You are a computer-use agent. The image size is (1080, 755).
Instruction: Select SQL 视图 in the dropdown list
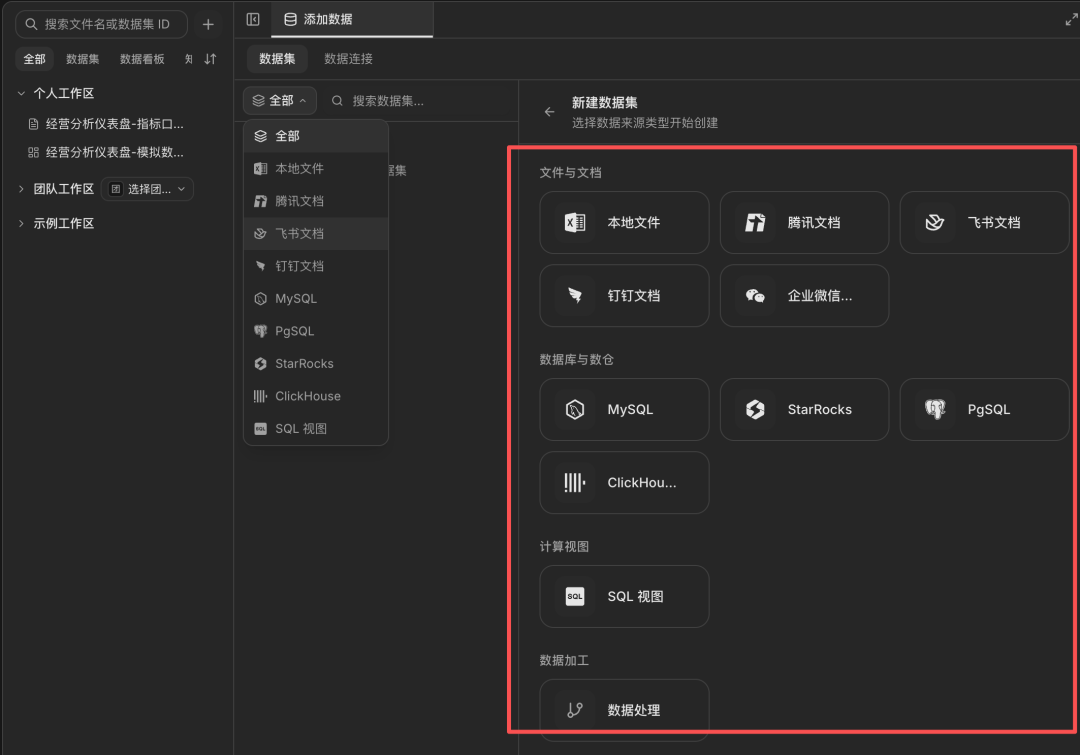tap(315, 428)
